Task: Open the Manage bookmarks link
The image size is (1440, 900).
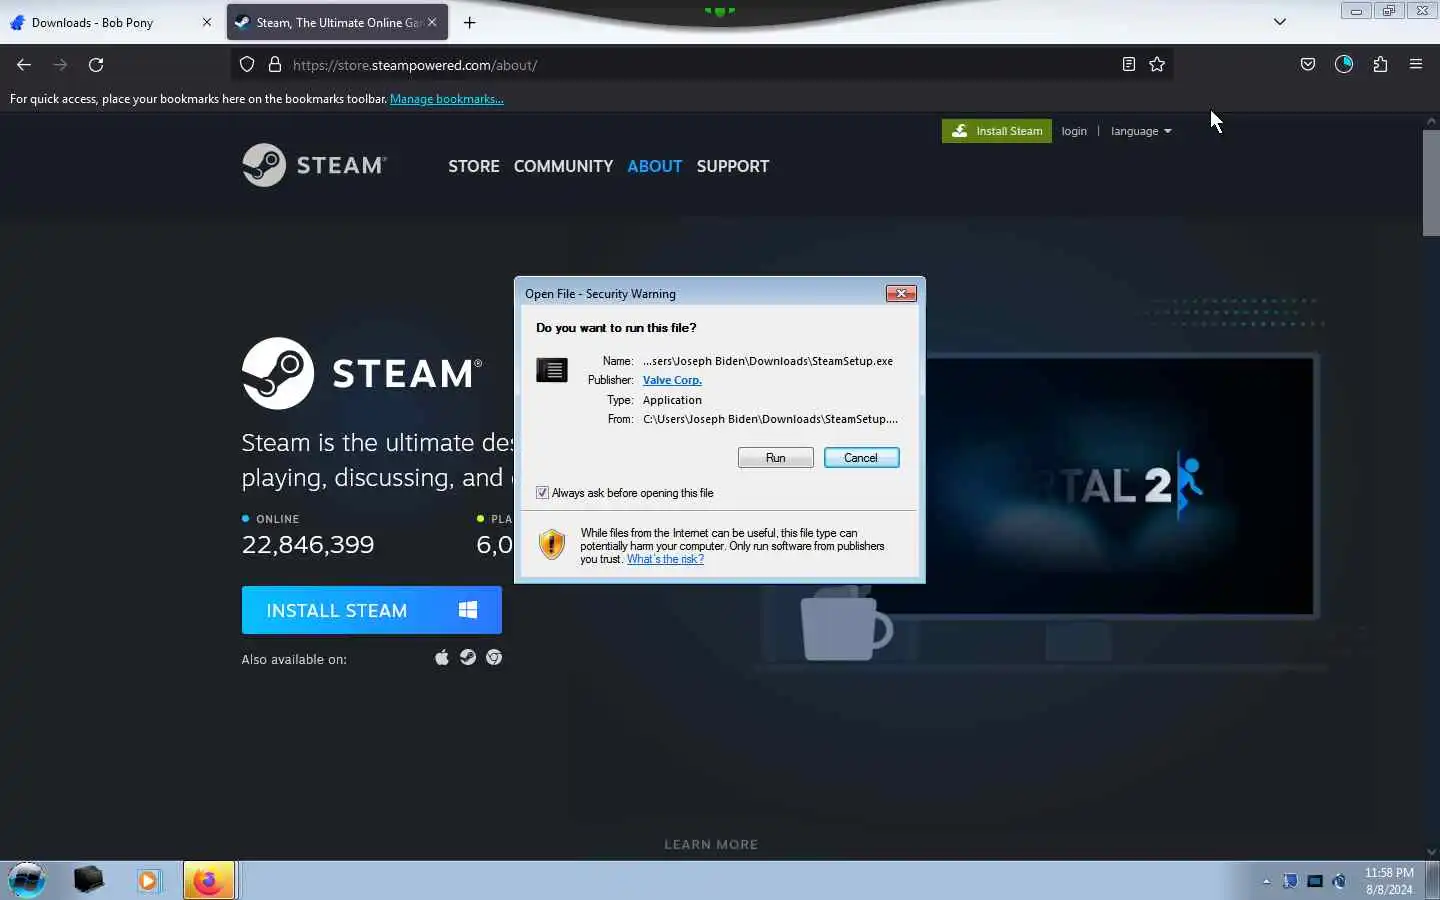Action: point(447,99)
